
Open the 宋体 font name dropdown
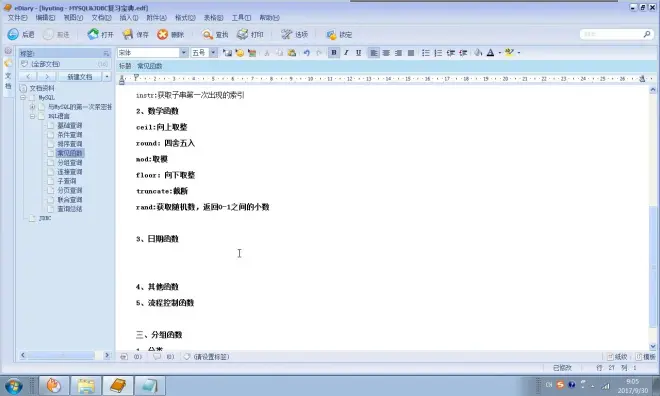tap(184, 53)
